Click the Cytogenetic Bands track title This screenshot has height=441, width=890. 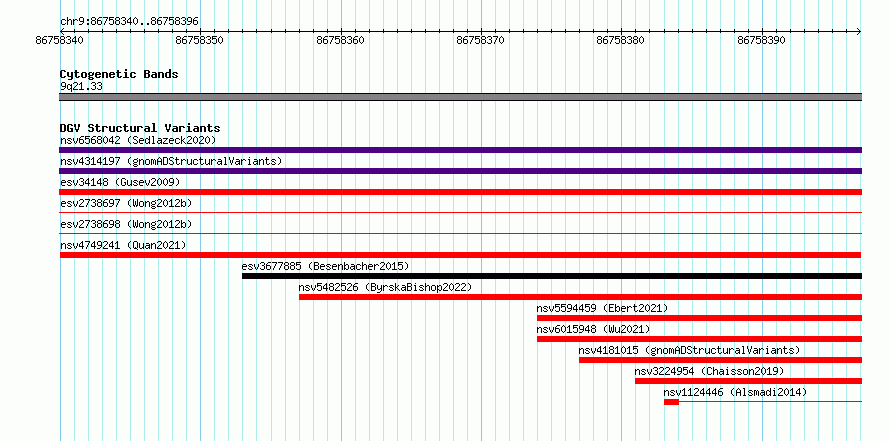click(119, 74)
